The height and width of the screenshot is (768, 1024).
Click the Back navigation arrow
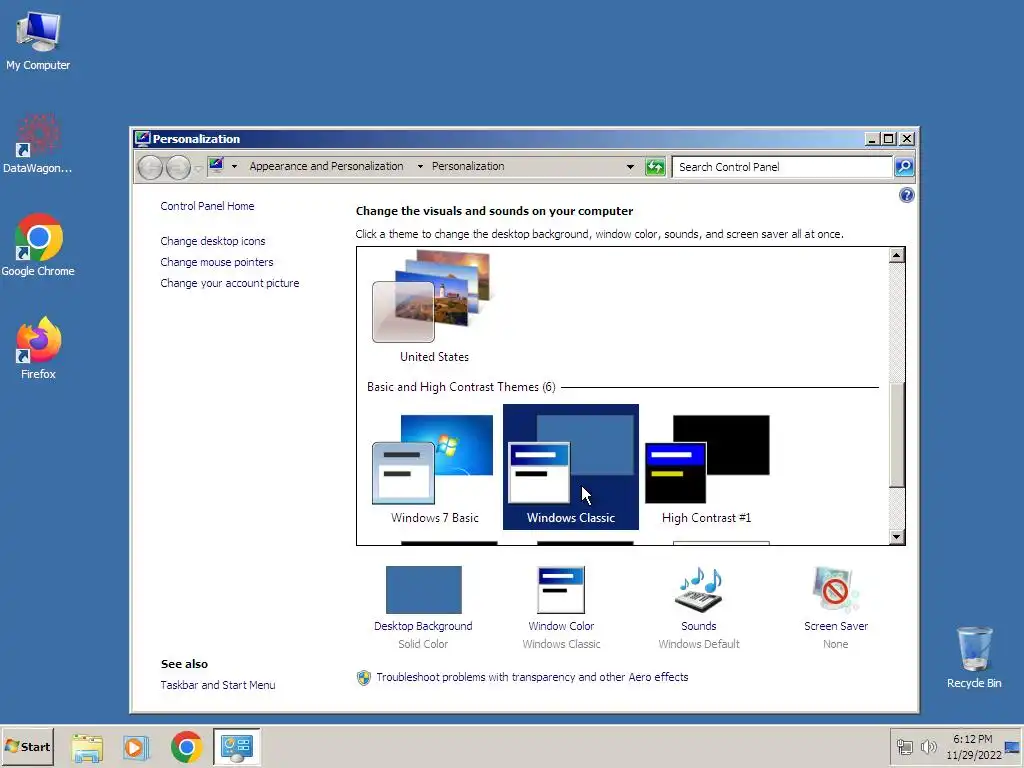click(150, 167)
